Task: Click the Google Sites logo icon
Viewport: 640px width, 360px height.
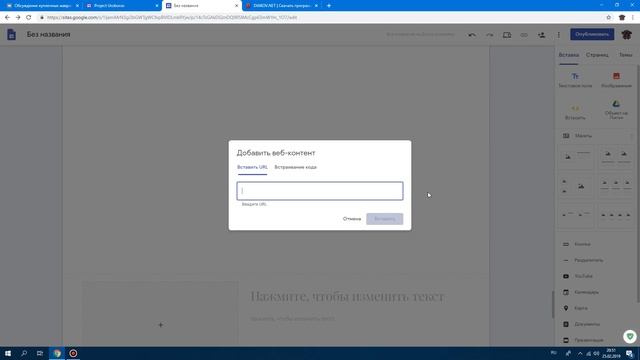Action: point(11,35)
